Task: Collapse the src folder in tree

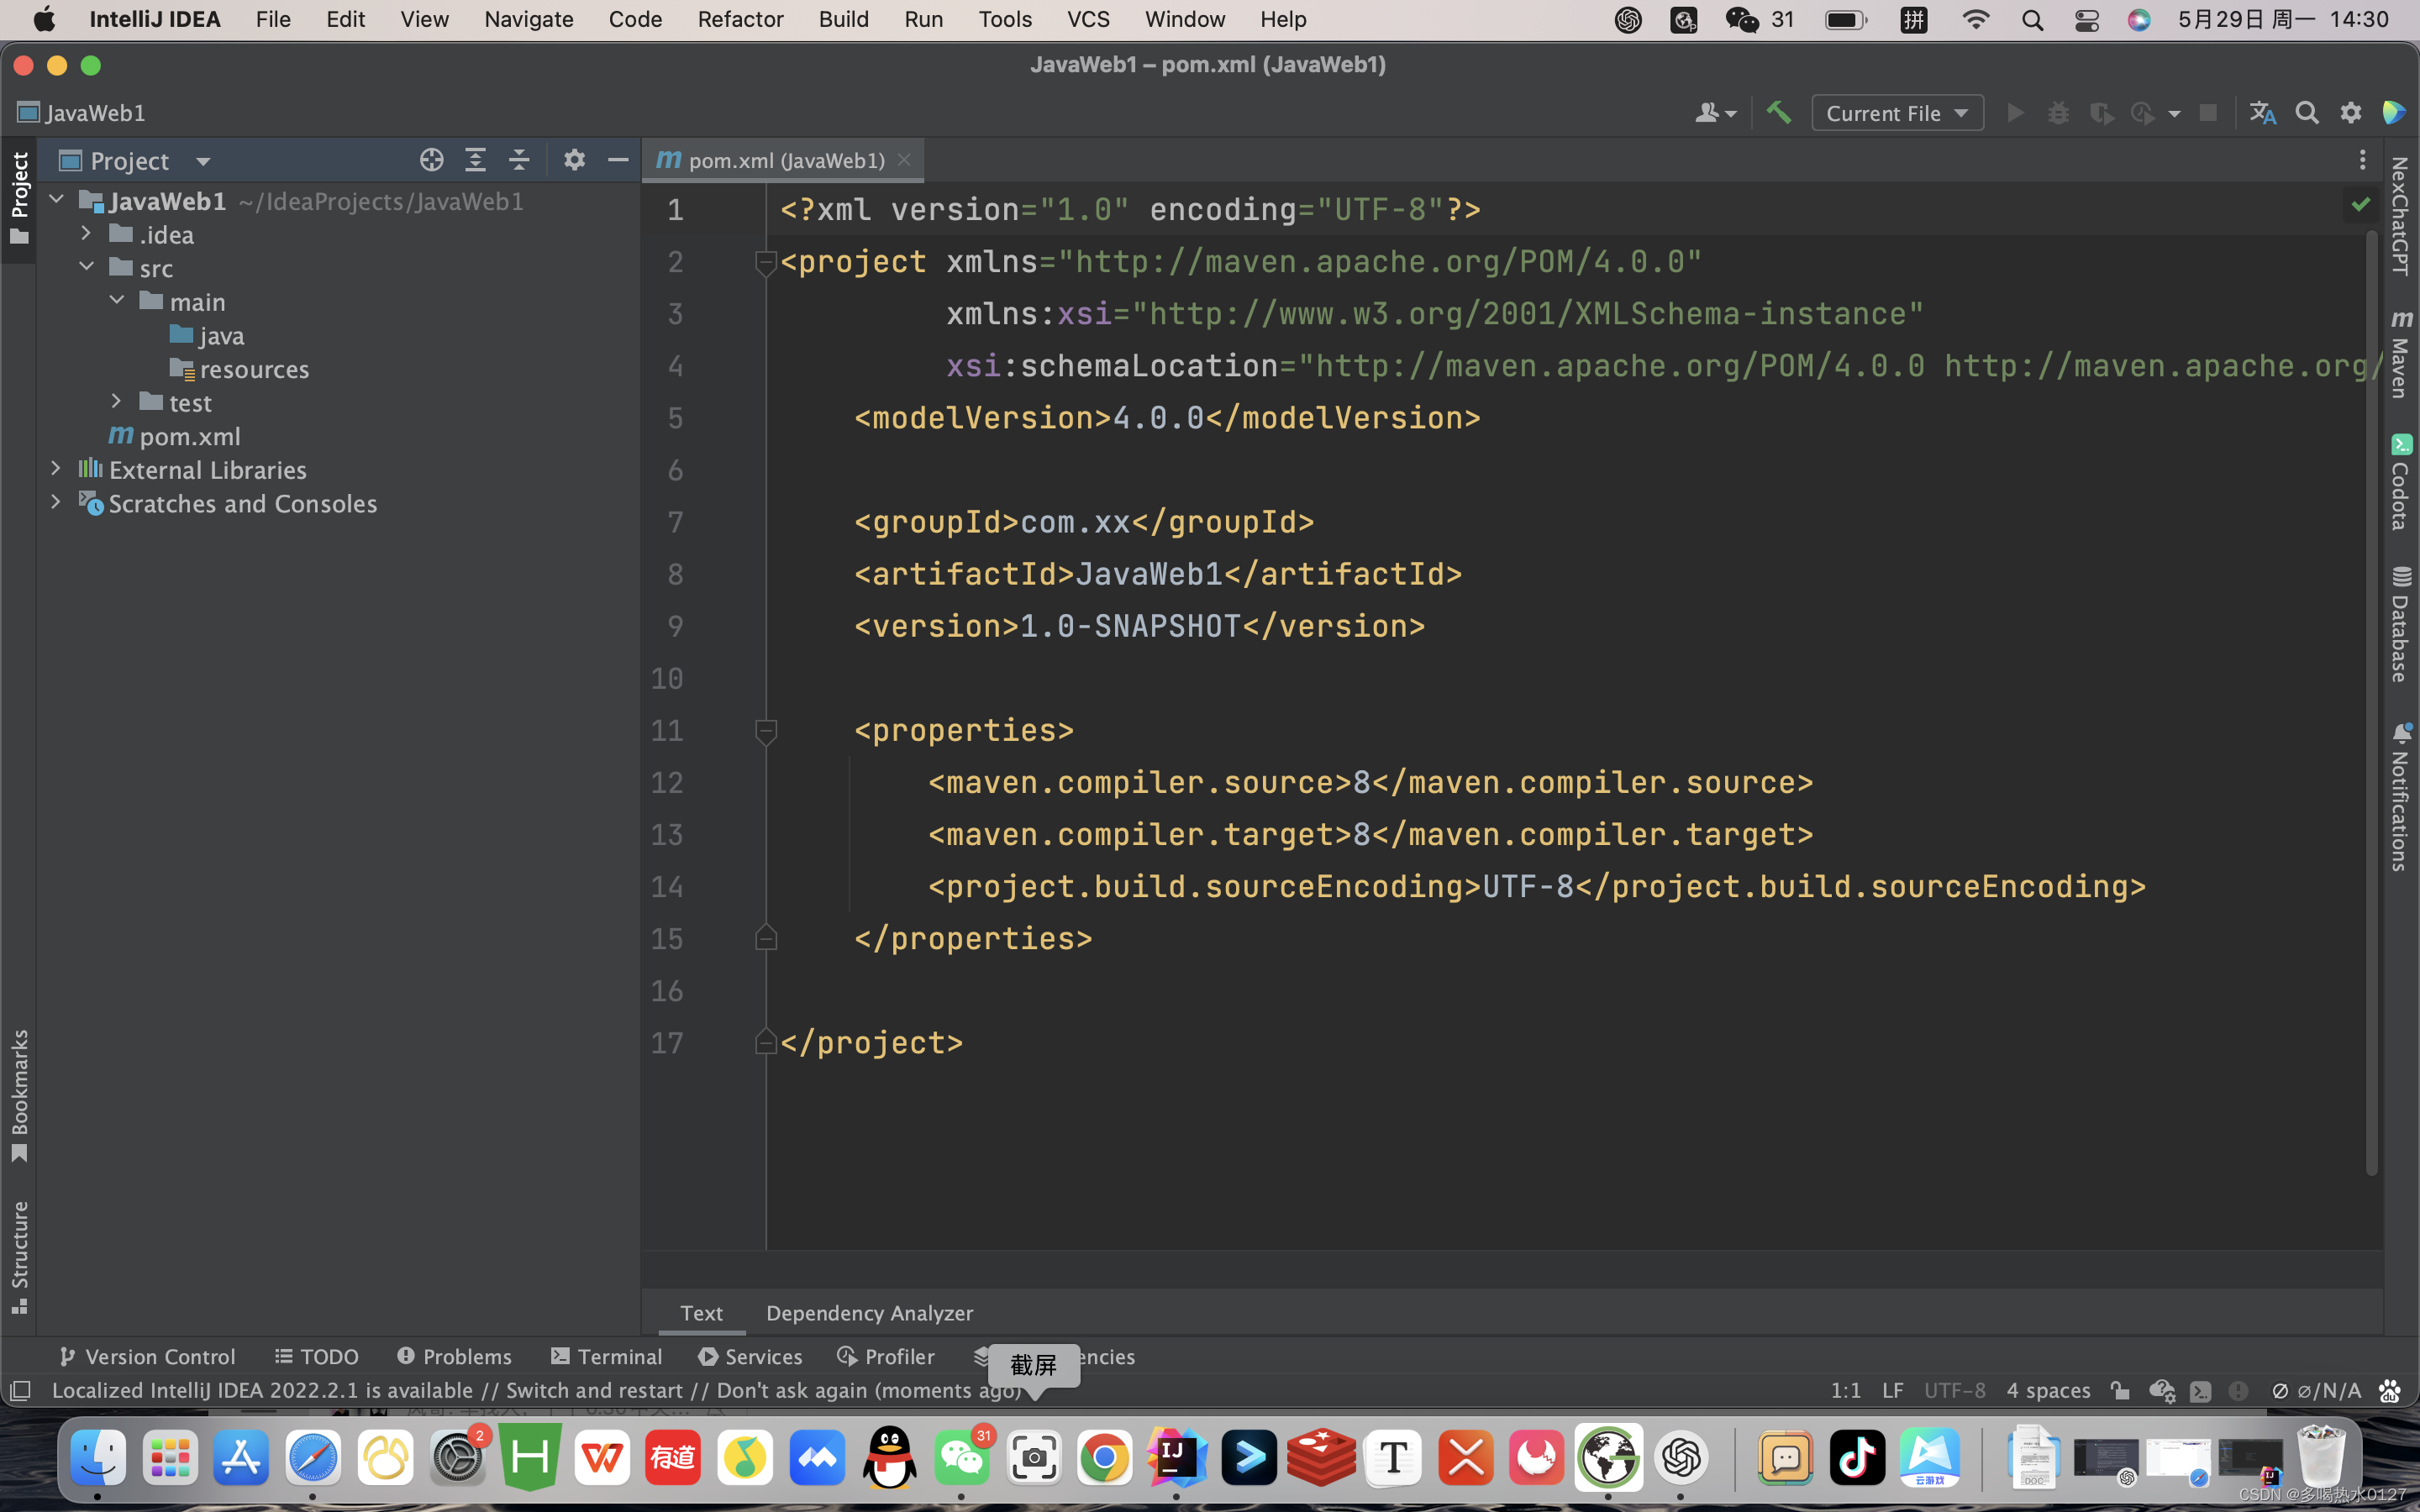Action: [87, 267]
